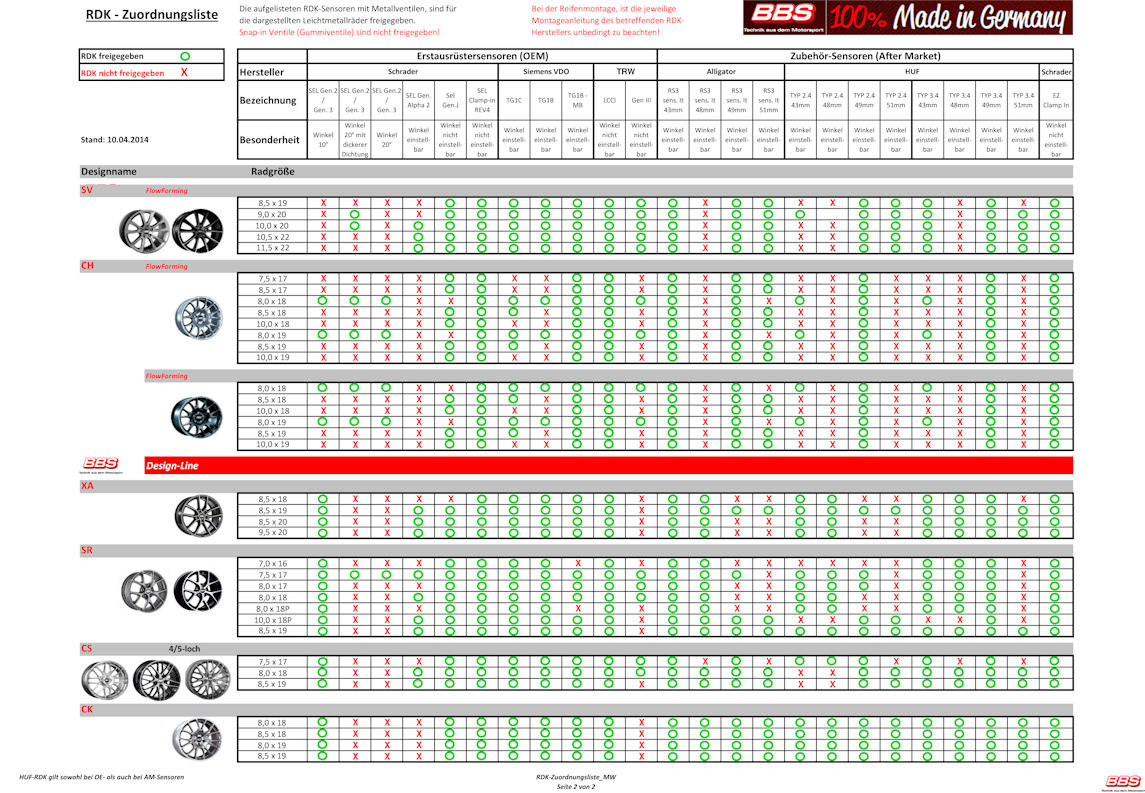Viewport: 1145px width, 793px height.
Task: Click the Designname column label
Action: pyautogui.click(x=109, y=171)
